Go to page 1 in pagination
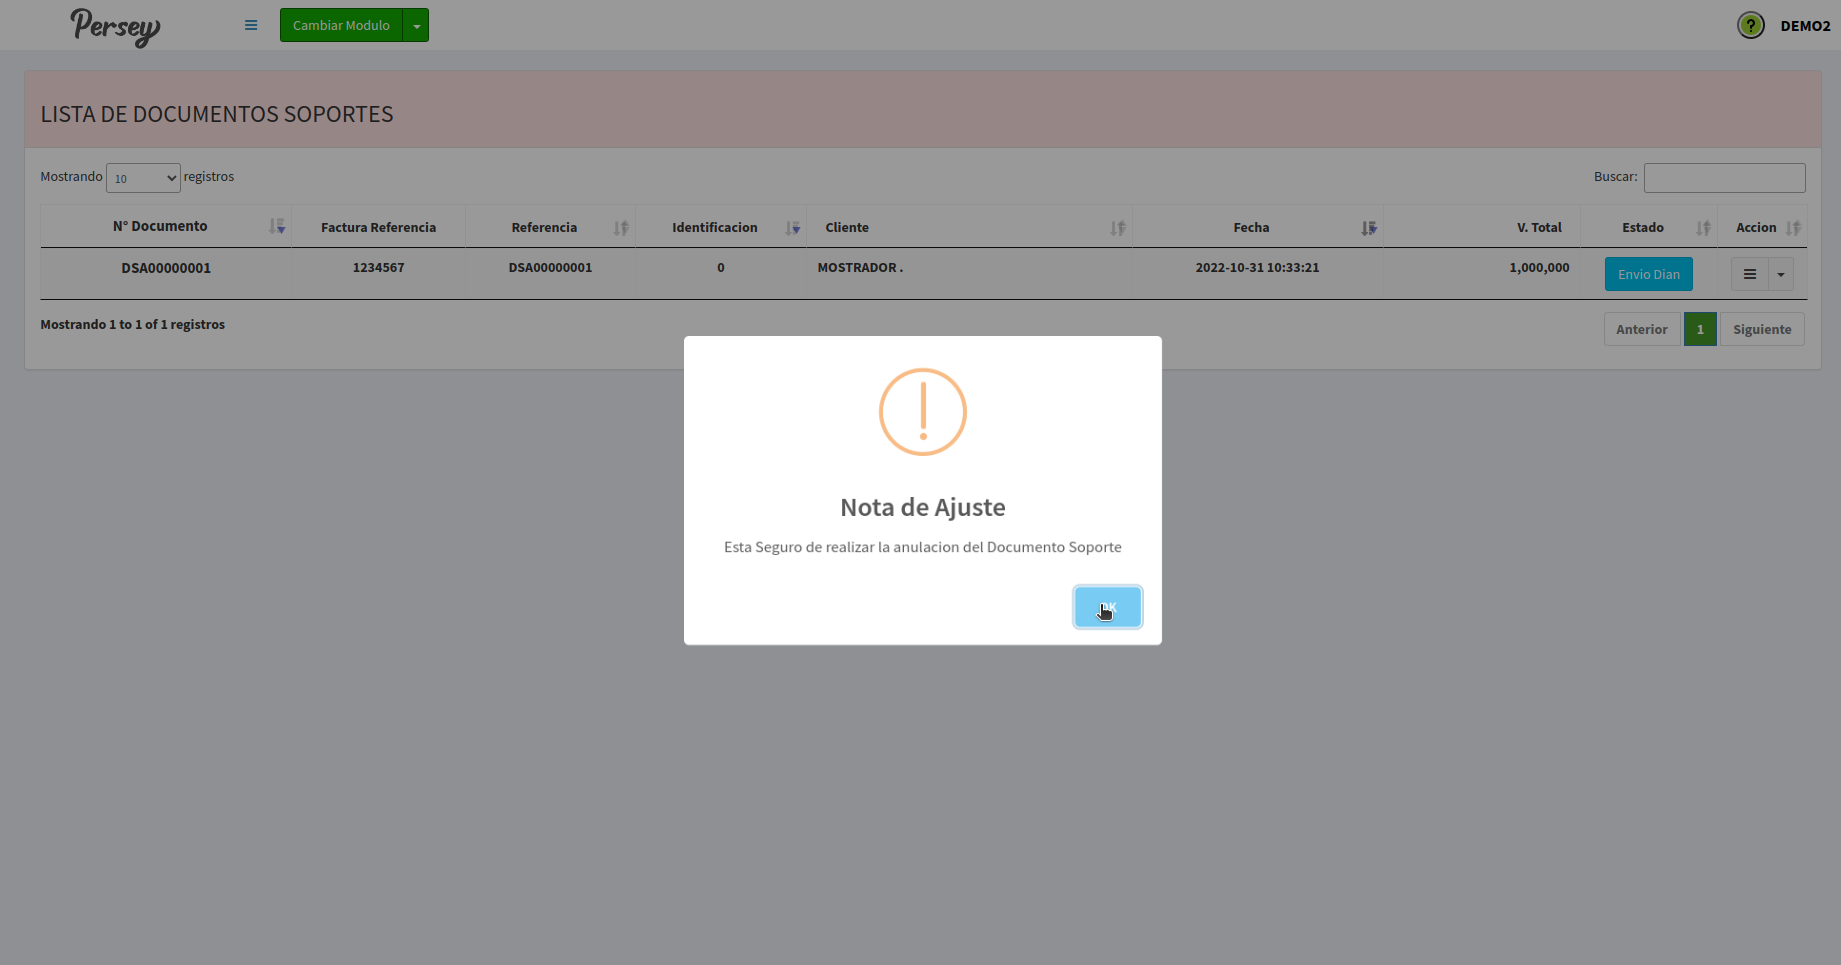 (1700, 329)
